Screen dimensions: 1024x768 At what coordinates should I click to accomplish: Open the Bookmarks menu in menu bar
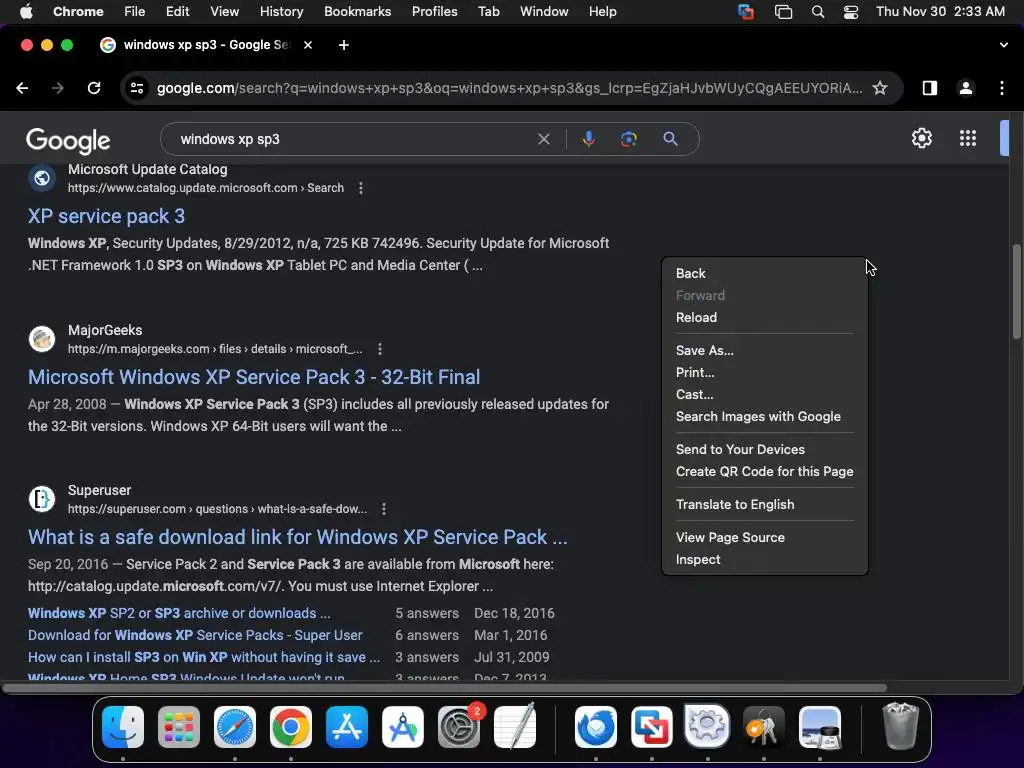pyautogui.click(x=357, y=12)
